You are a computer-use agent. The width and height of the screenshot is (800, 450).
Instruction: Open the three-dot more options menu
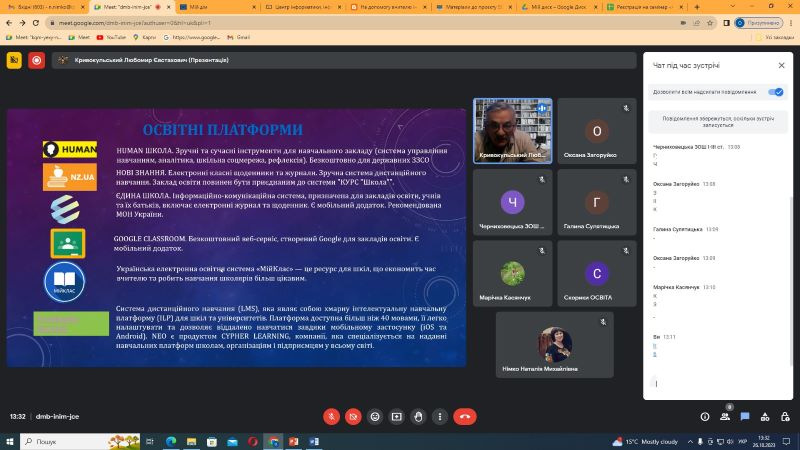click(440, 416)
